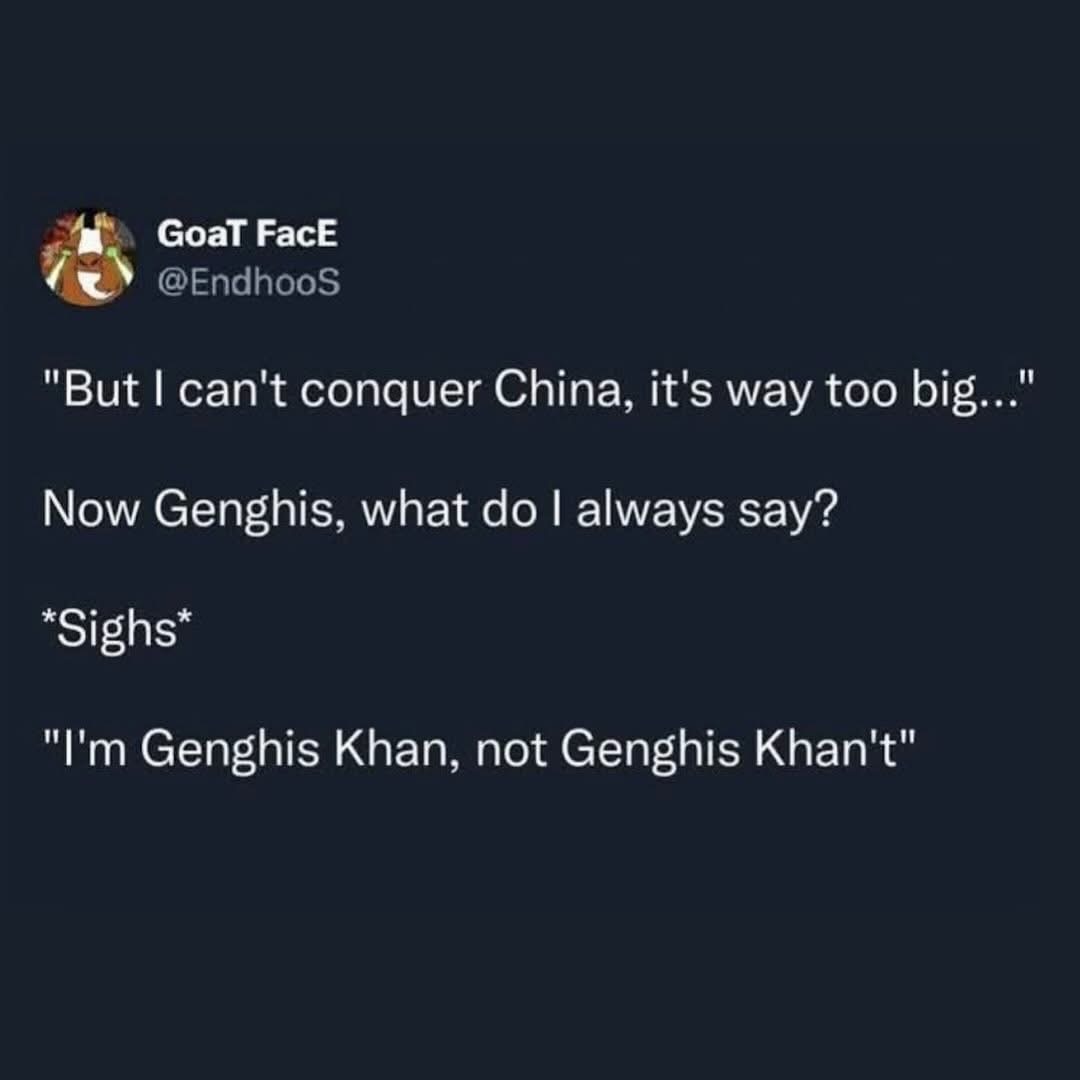Select the "But I can't conquer China" line
Image resolution: width=1080 pixels, height=1080 pixels.
(539, 391)
